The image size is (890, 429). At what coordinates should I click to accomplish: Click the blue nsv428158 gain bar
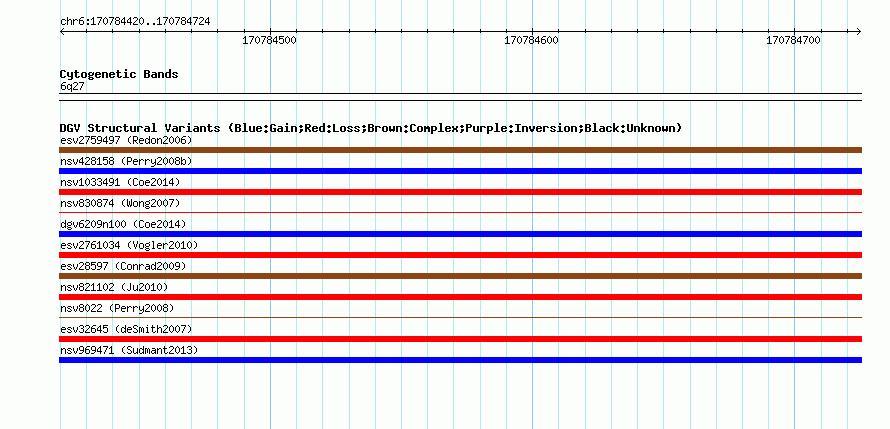(x=460, y=171)
